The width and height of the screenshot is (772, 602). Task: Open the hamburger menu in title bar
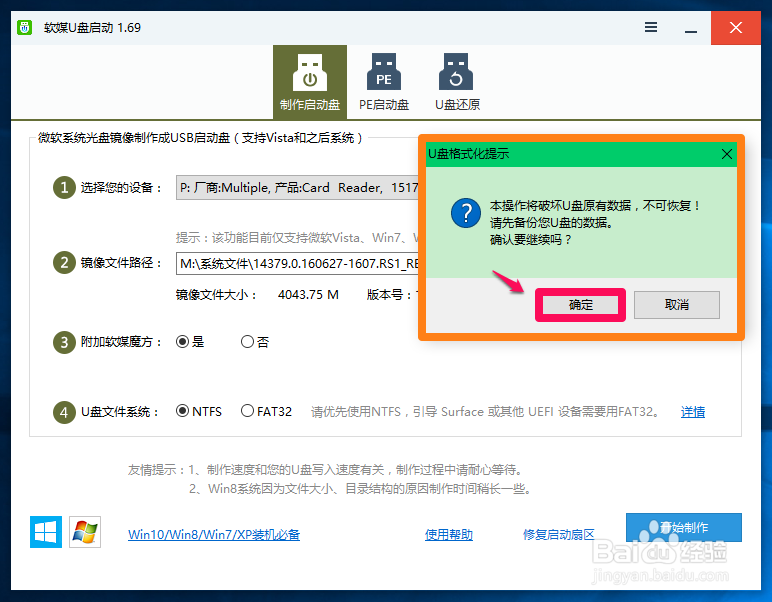click(x=651, y=27)
